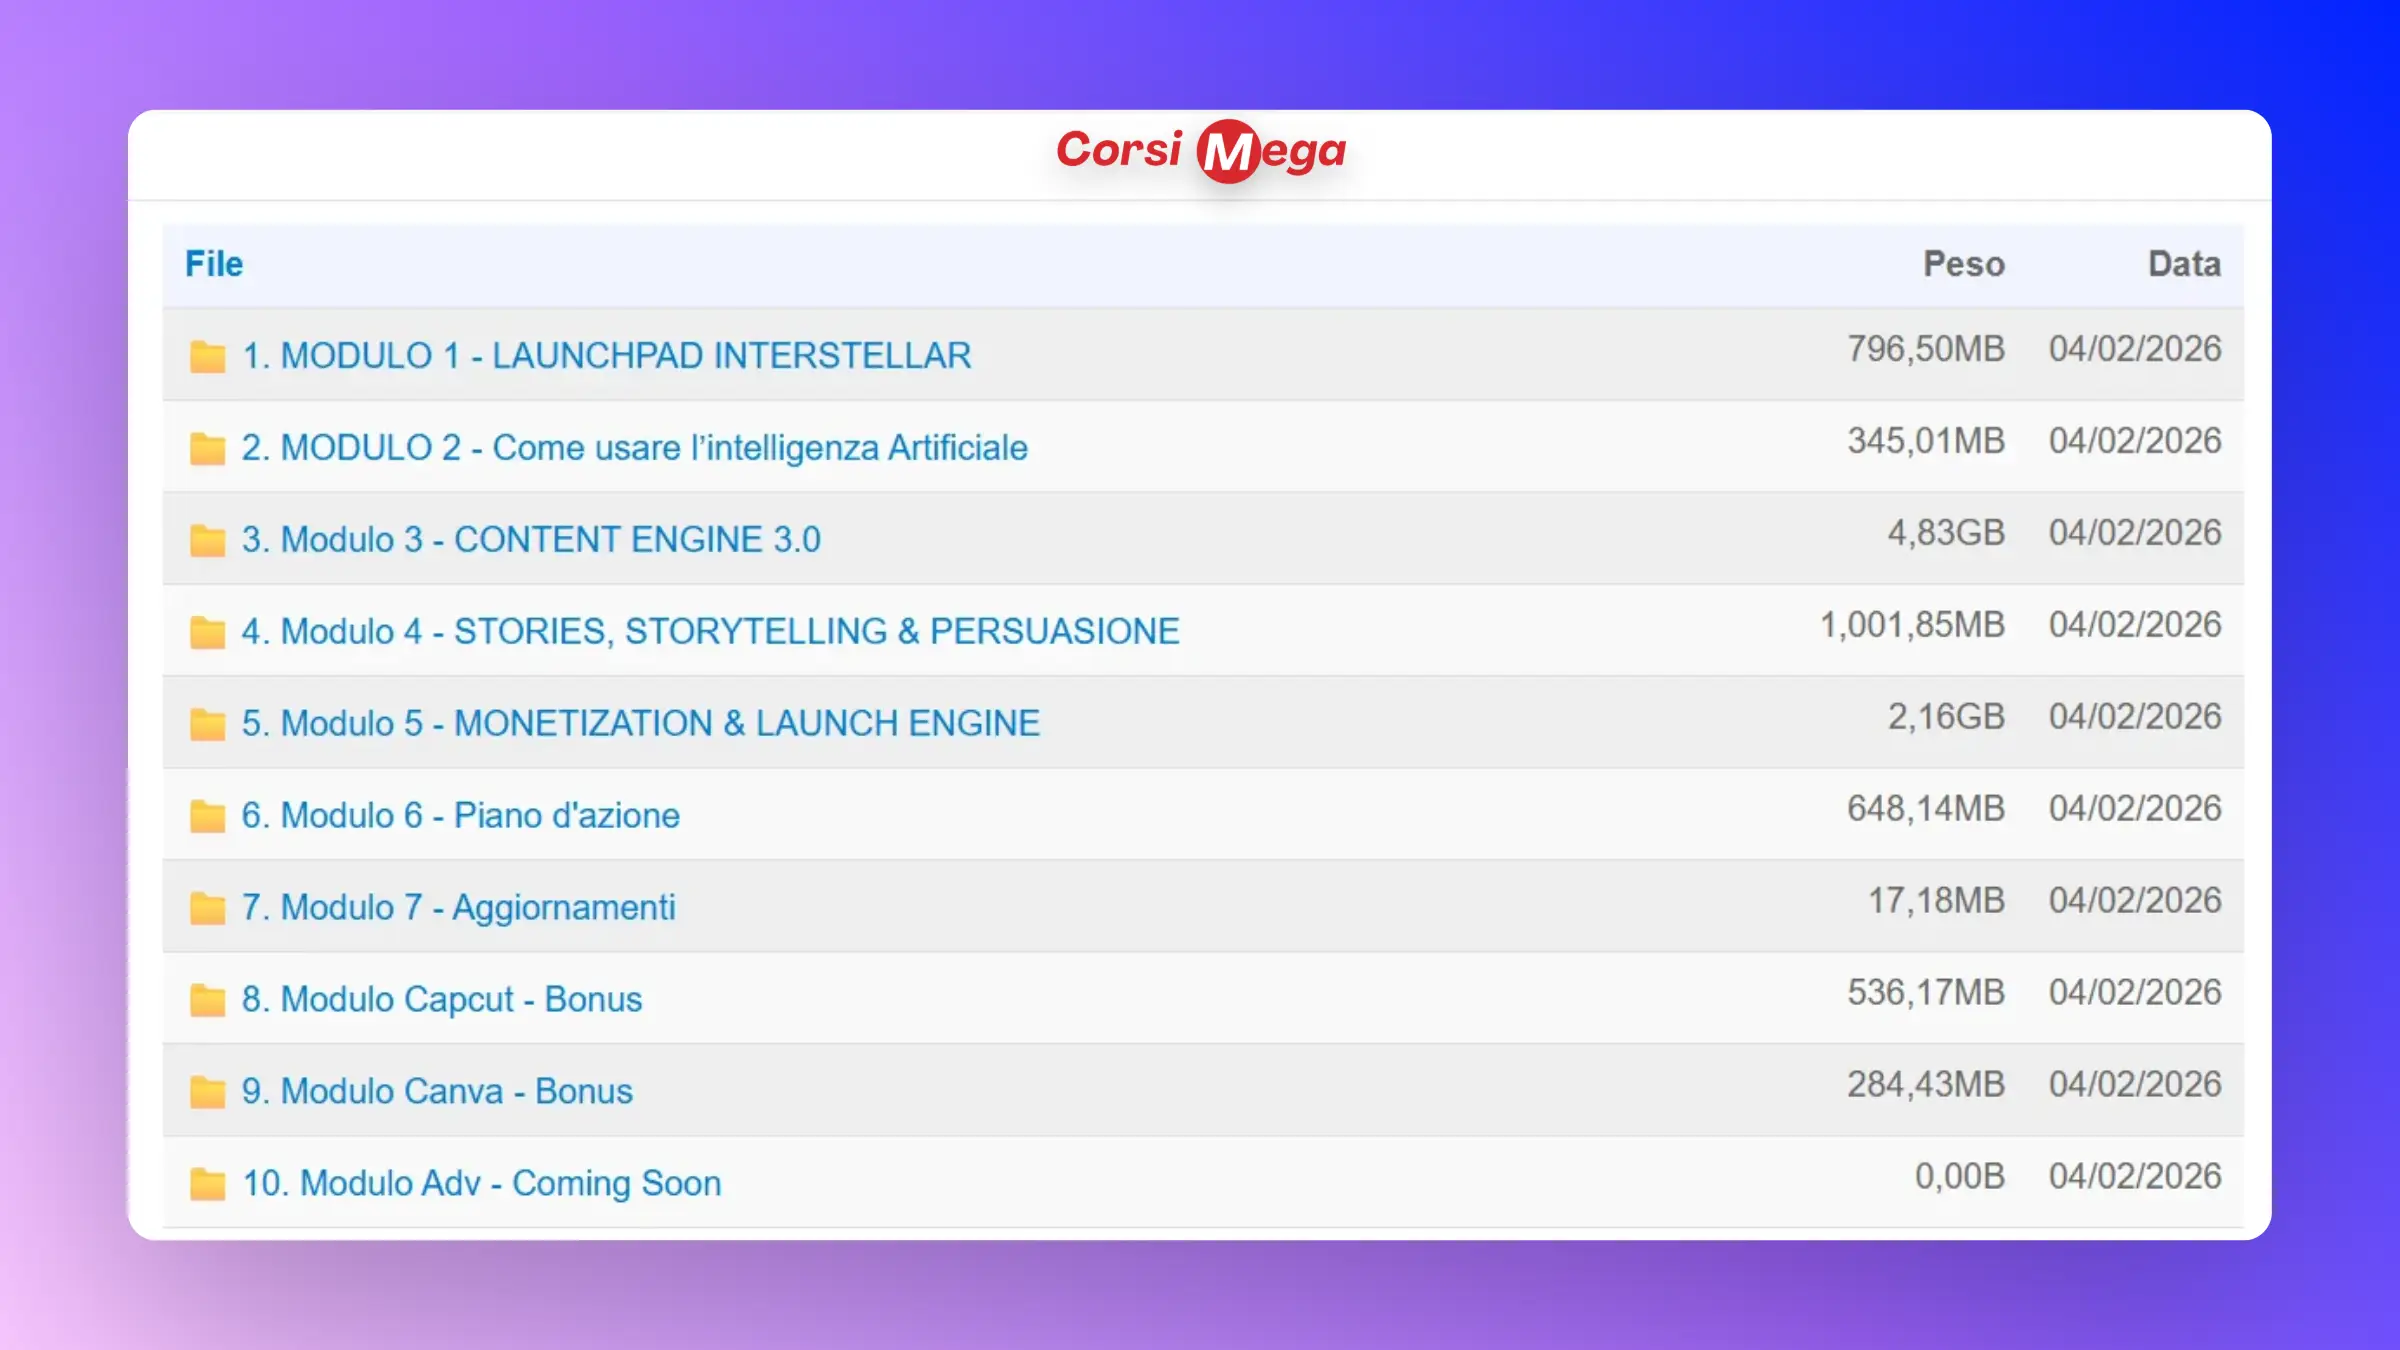This screenshot has width=2400, height=1350.
Task: Open Modulo Adv - Coming Soon link
Action: pyautogui.click(x=481, y=1184)
